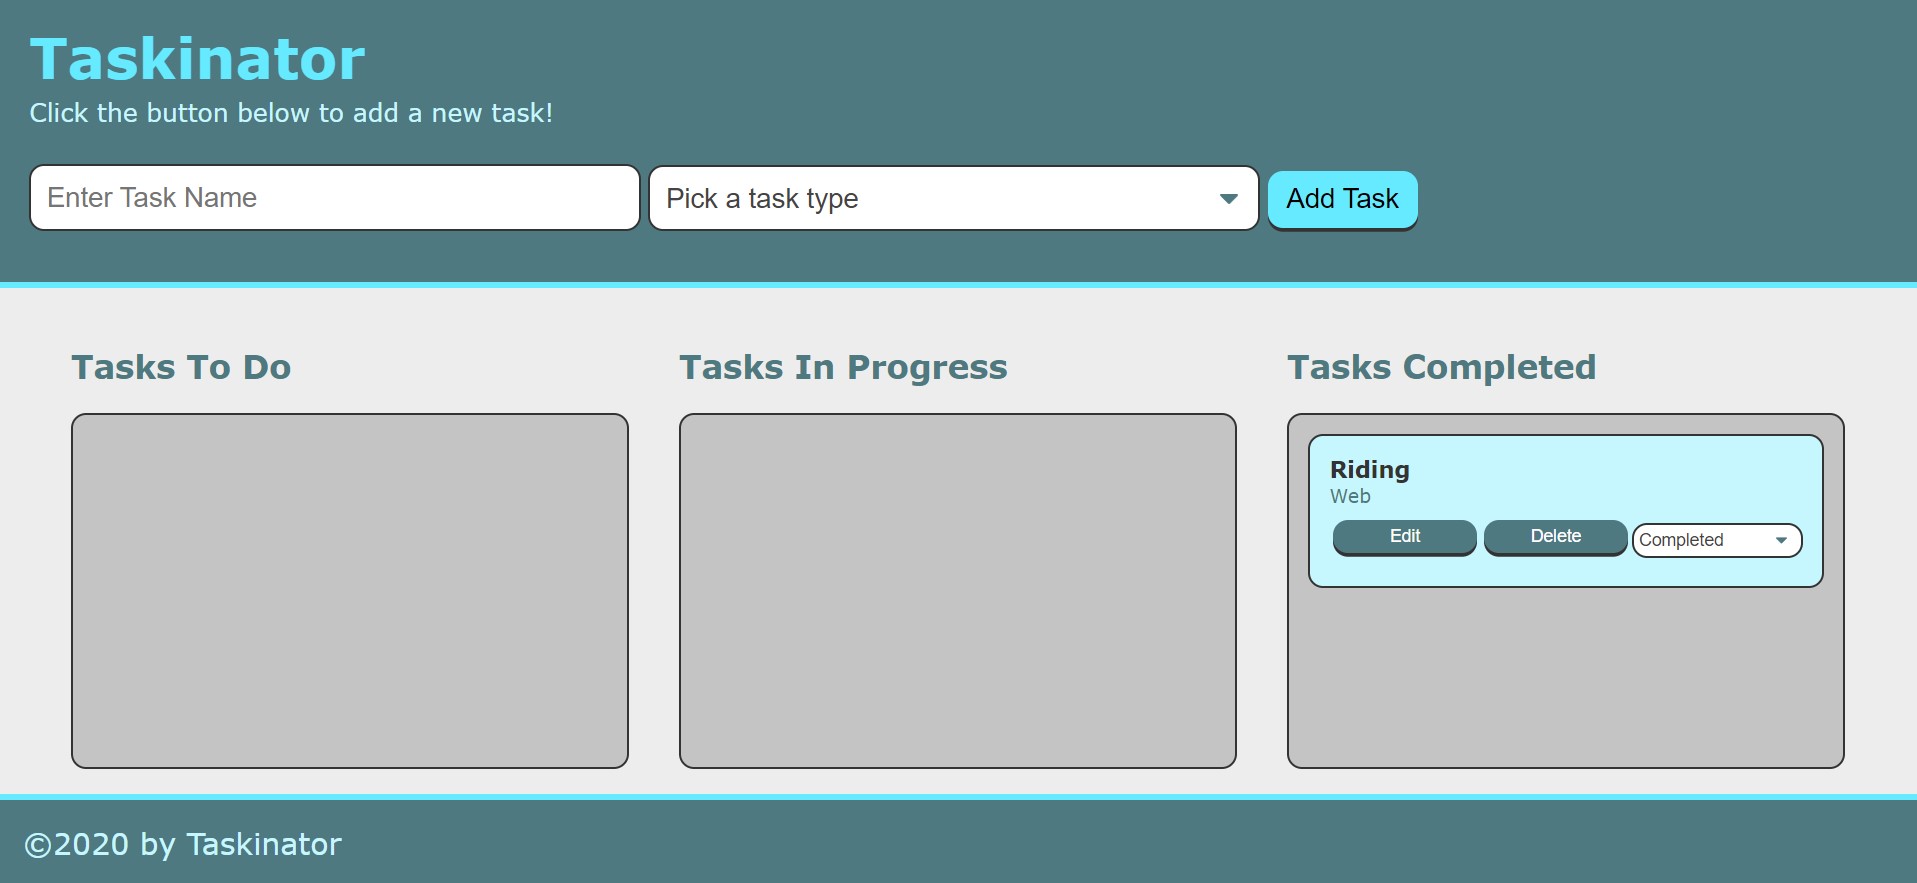Click inside the empty Tasks In Progress list
1917x883 pixels.
point(957,590)
